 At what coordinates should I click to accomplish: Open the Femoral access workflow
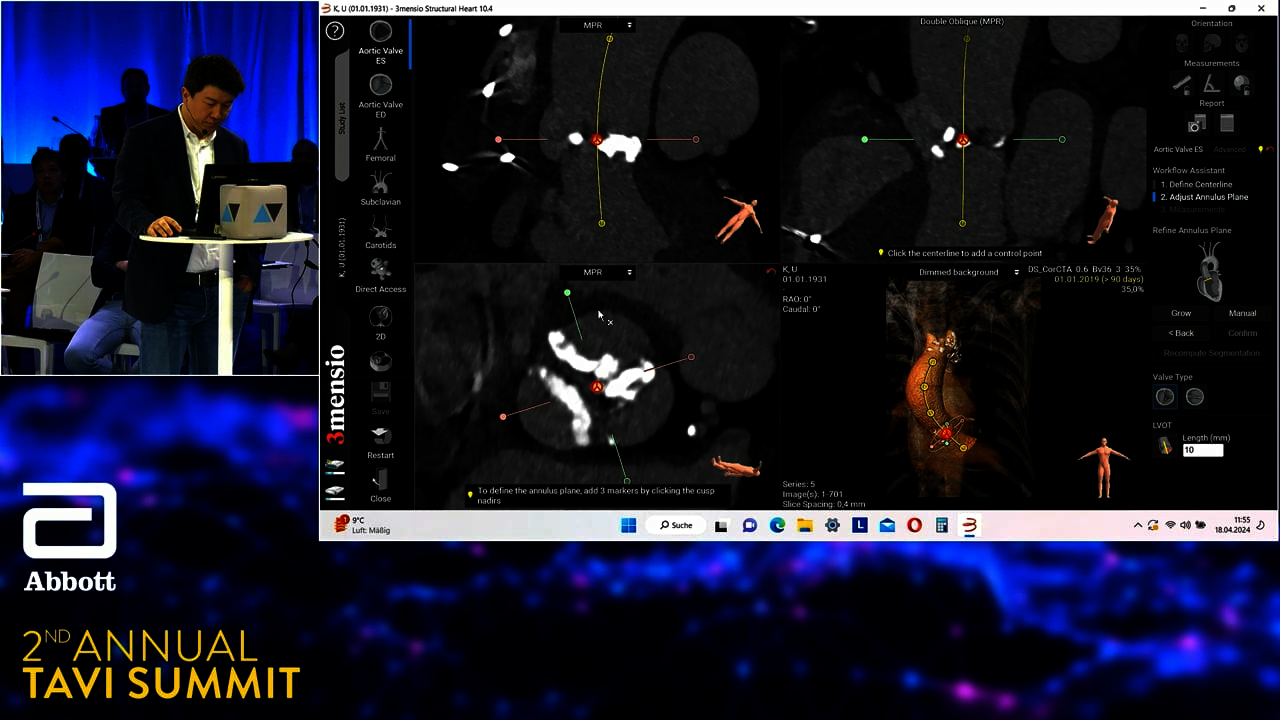click(x=380, y=144)
